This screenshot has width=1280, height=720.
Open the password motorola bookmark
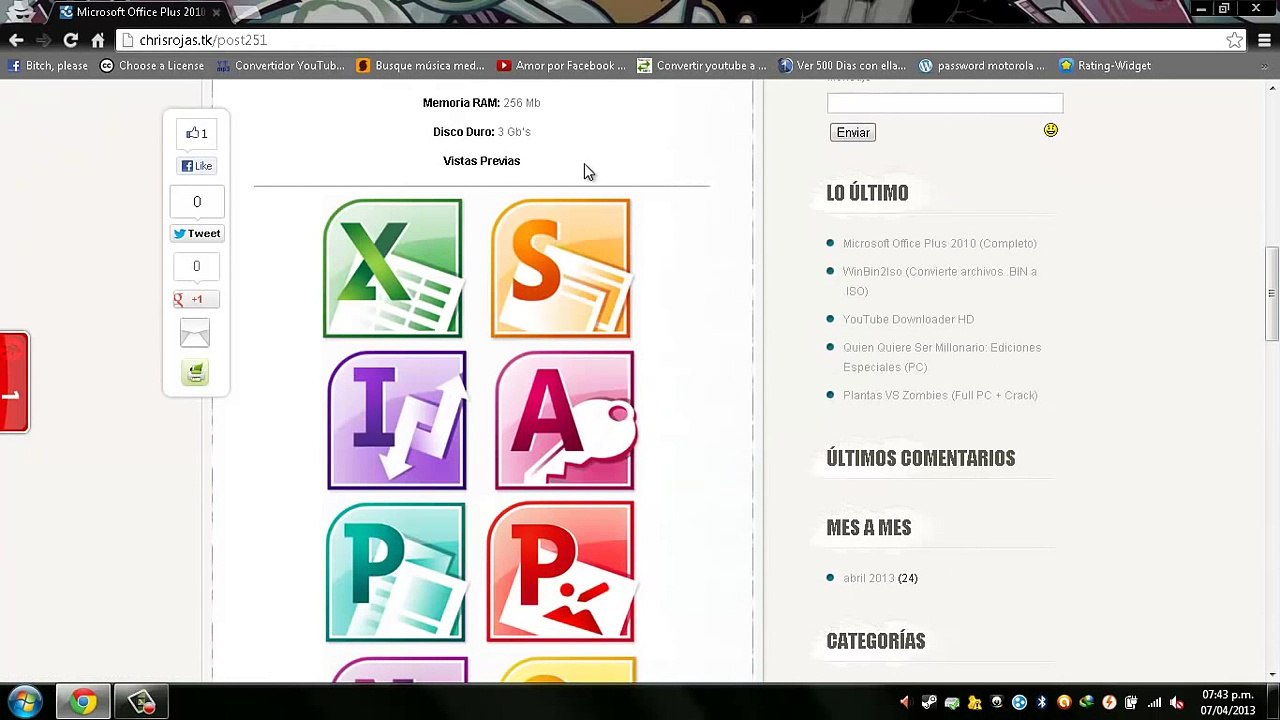pos(982,66)
